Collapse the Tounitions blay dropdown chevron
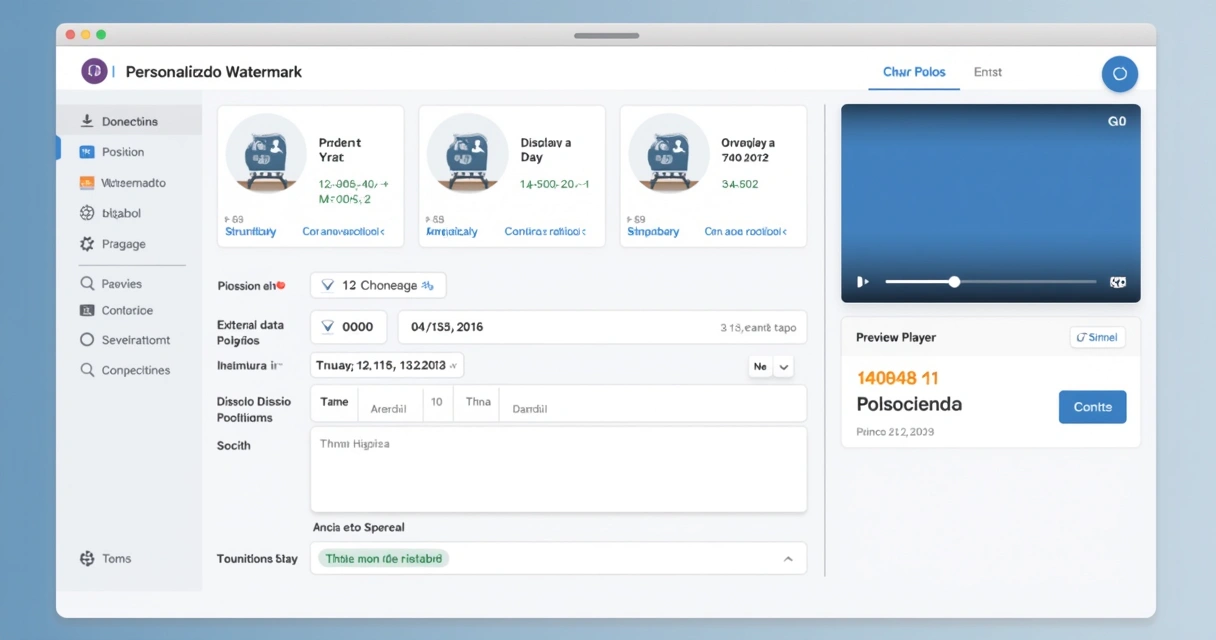Image resolution: width=1216 pixels, height=640 pixels. [x=788, y=559]
